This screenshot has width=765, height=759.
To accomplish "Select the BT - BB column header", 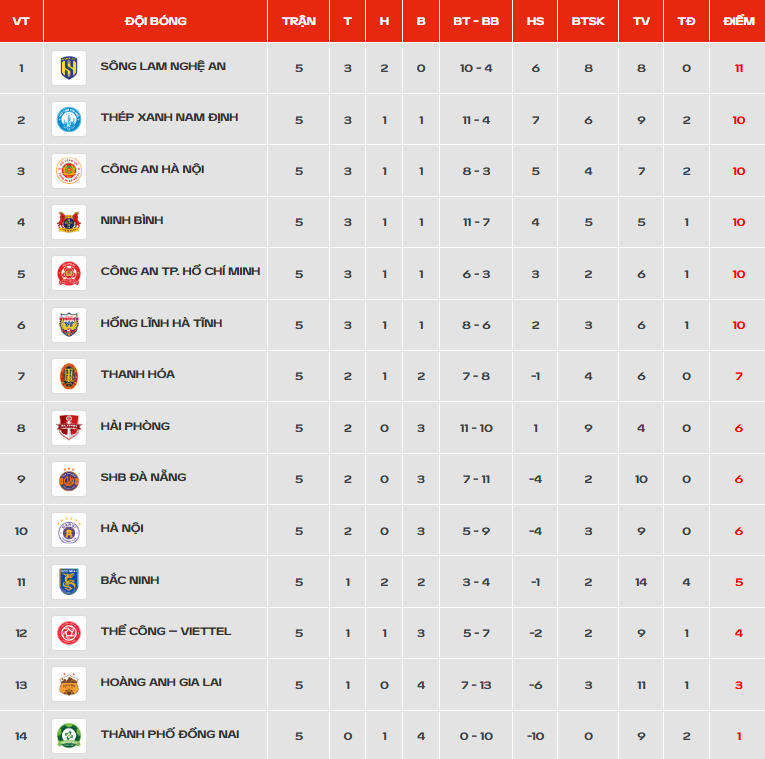I will point(476,21).
